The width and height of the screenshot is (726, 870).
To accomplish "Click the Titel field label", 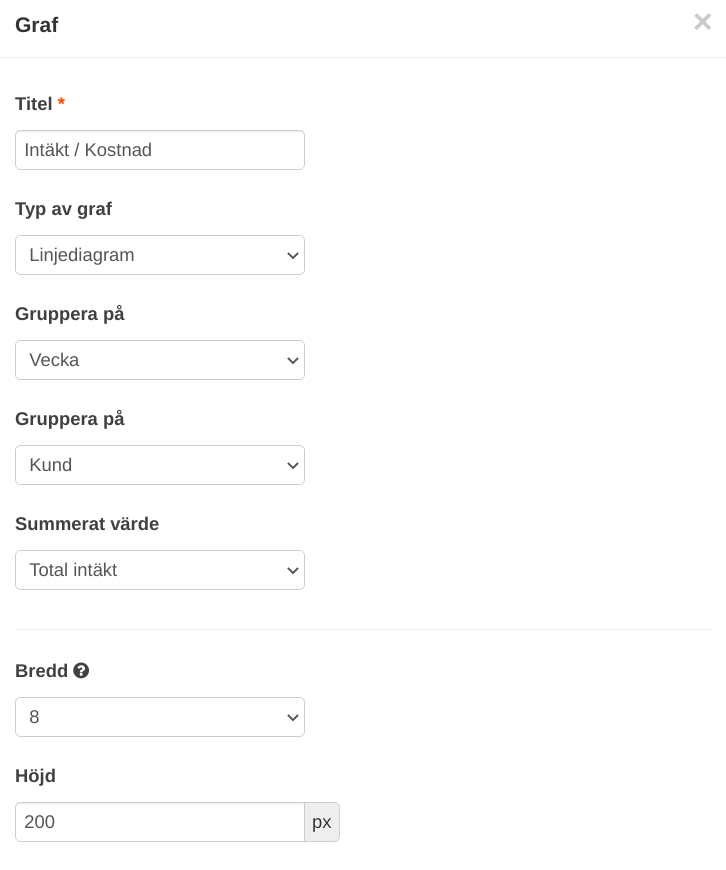I will [x=33, y=104].
